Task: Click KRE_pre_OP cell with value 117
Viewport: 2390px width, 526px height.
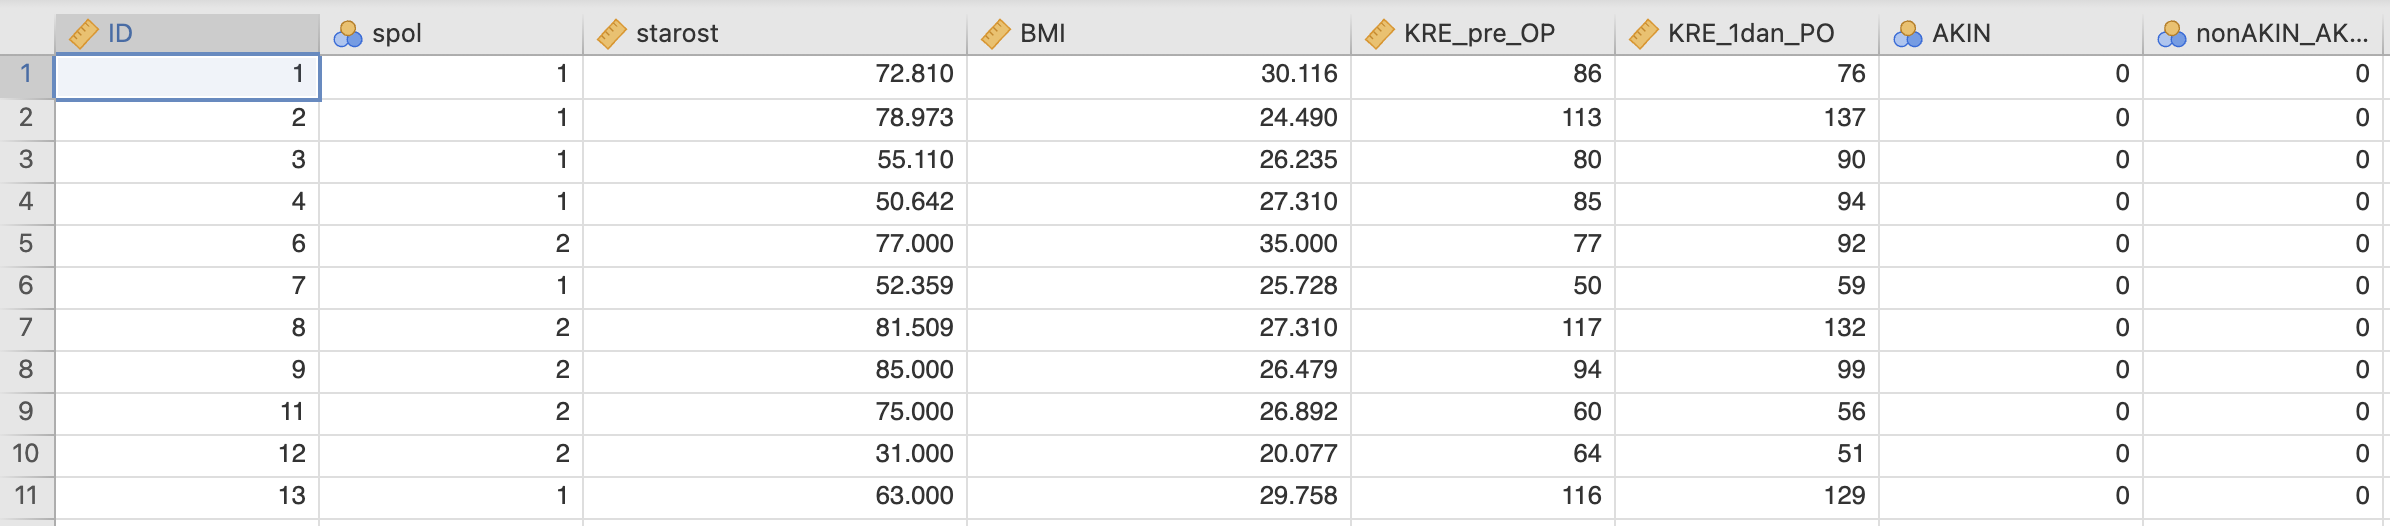Action: coord(1483,328)
